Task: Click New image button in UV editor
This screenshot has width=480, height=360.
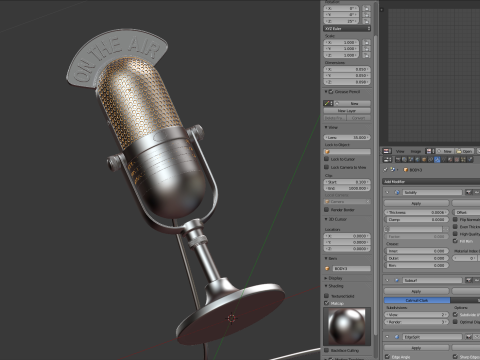Action: pyautogui.click(x=444, y=151)
